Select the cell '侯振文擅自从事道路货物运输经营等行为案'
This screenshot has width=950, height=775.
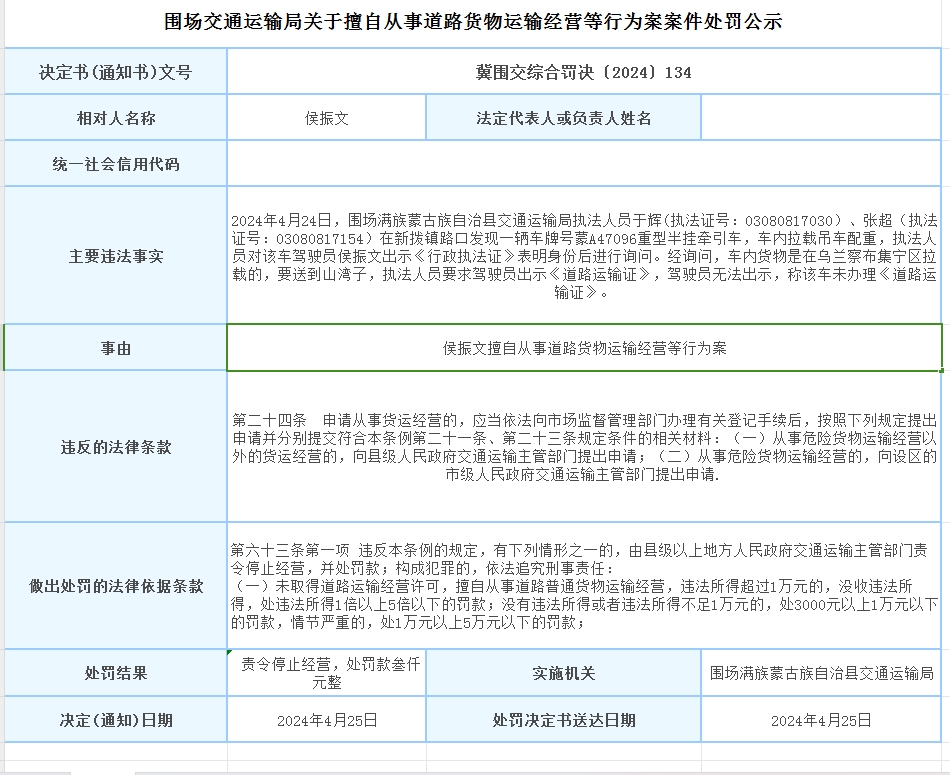[x=585, y=348]
